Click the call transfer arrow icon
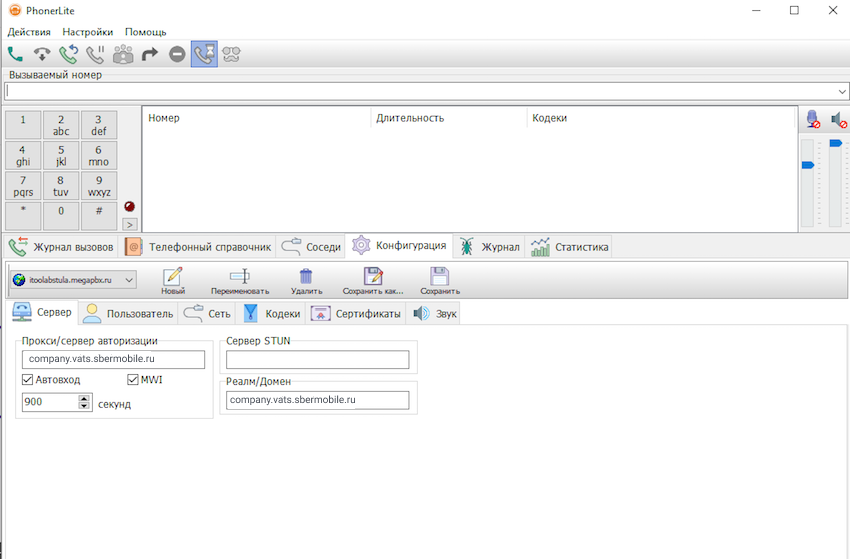The height and width of the screenshot is (559, 850). tap(150, 54)
